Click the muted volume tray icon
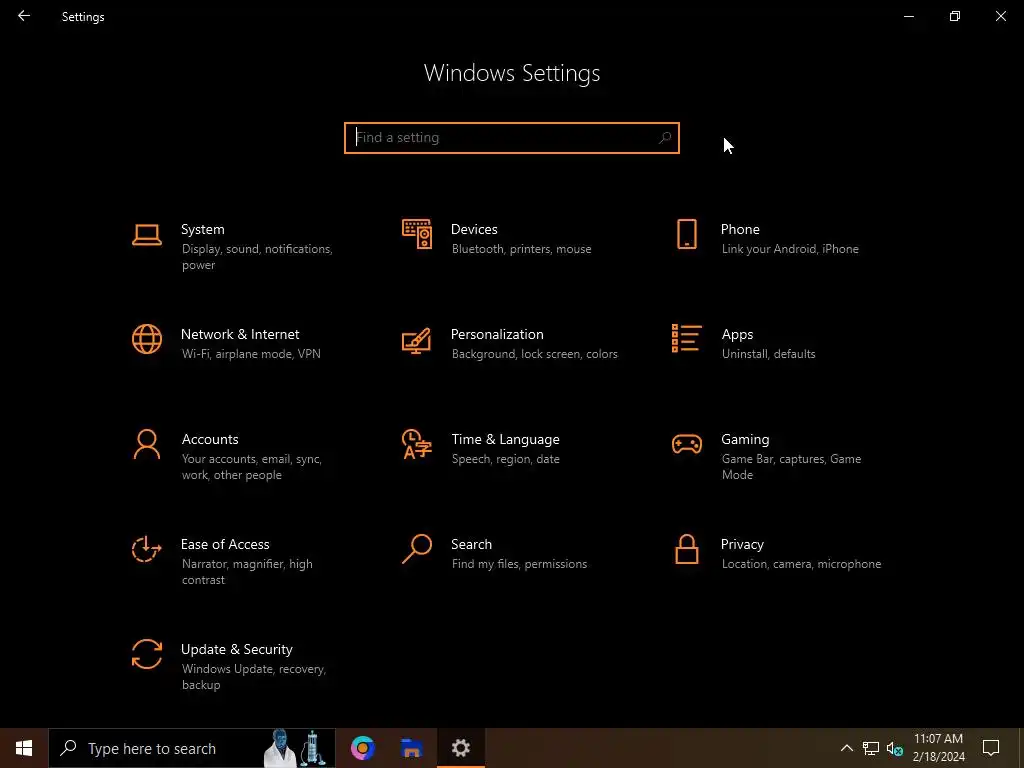The height and width of the screenshot is (768, 1024). point(895,748)
